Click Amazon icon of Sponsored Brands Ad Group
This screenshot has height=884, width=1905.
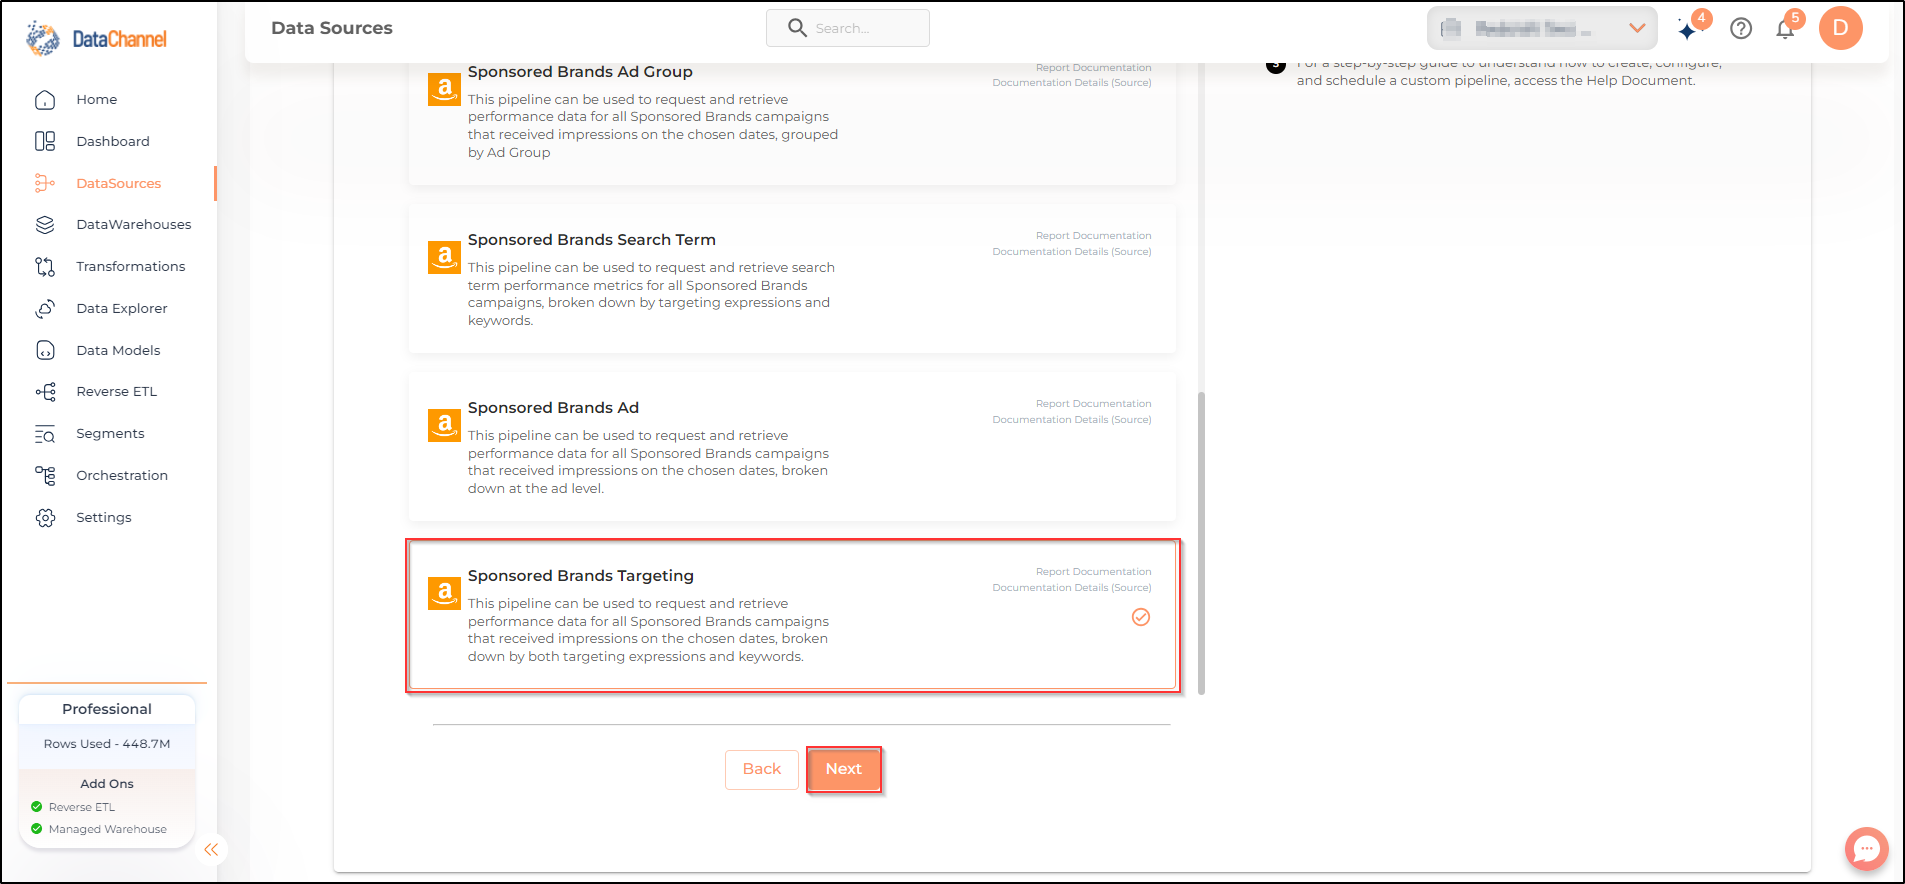[x=444, y=89]
